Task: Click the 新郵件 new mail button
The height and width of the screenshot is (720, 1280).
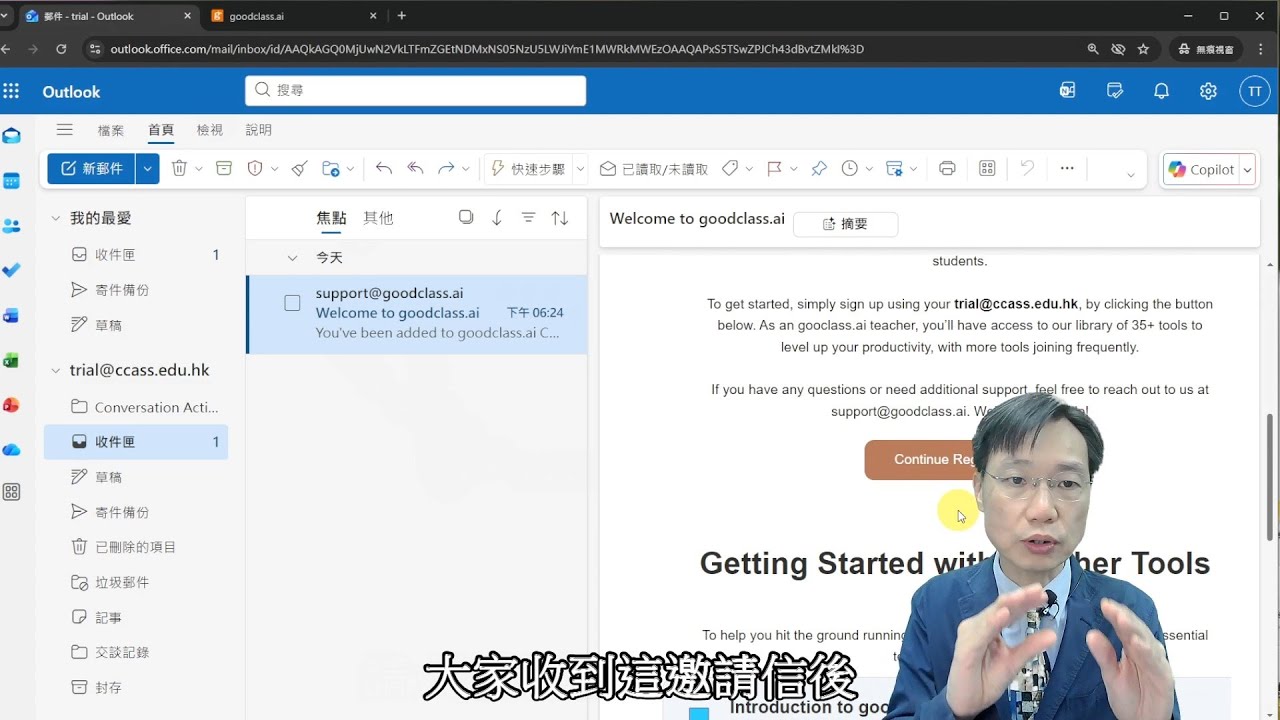Action: click(x=91, y=169)
